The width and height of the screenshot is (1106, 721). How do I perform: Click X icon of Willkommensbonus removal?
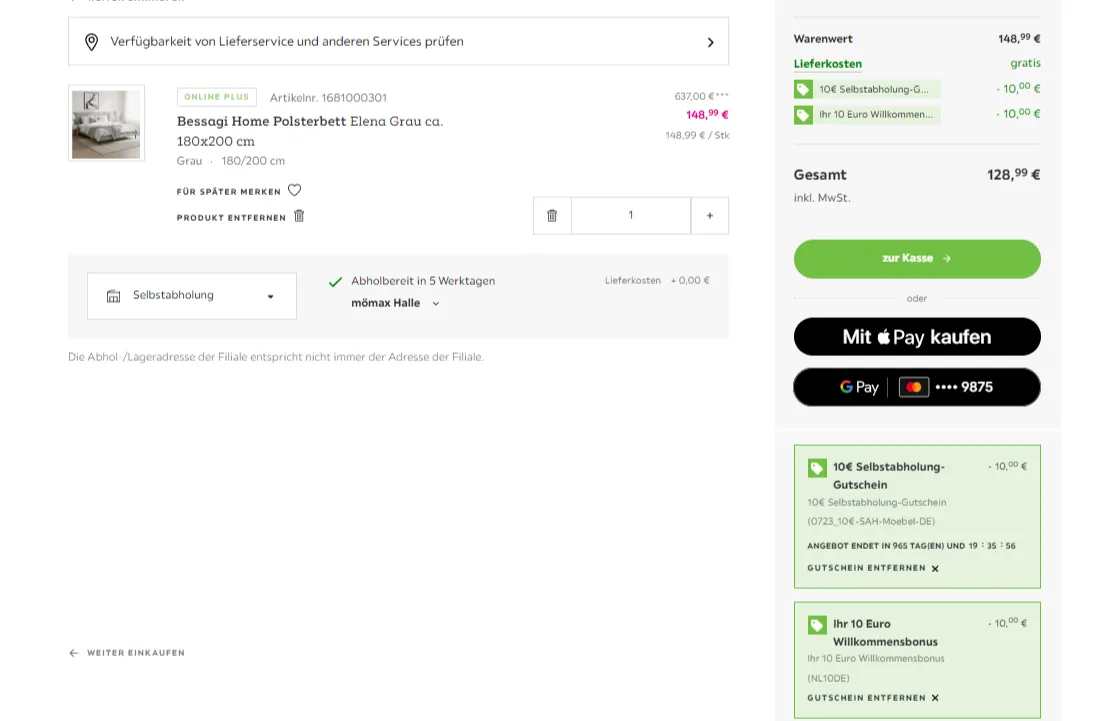pos(935,698)
